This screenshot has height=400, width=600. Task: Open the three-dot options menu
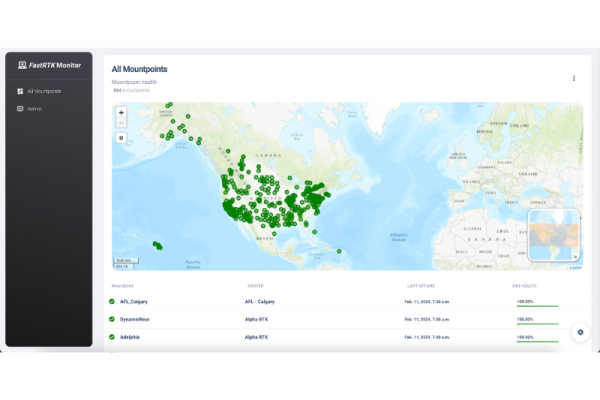[574, 78]
